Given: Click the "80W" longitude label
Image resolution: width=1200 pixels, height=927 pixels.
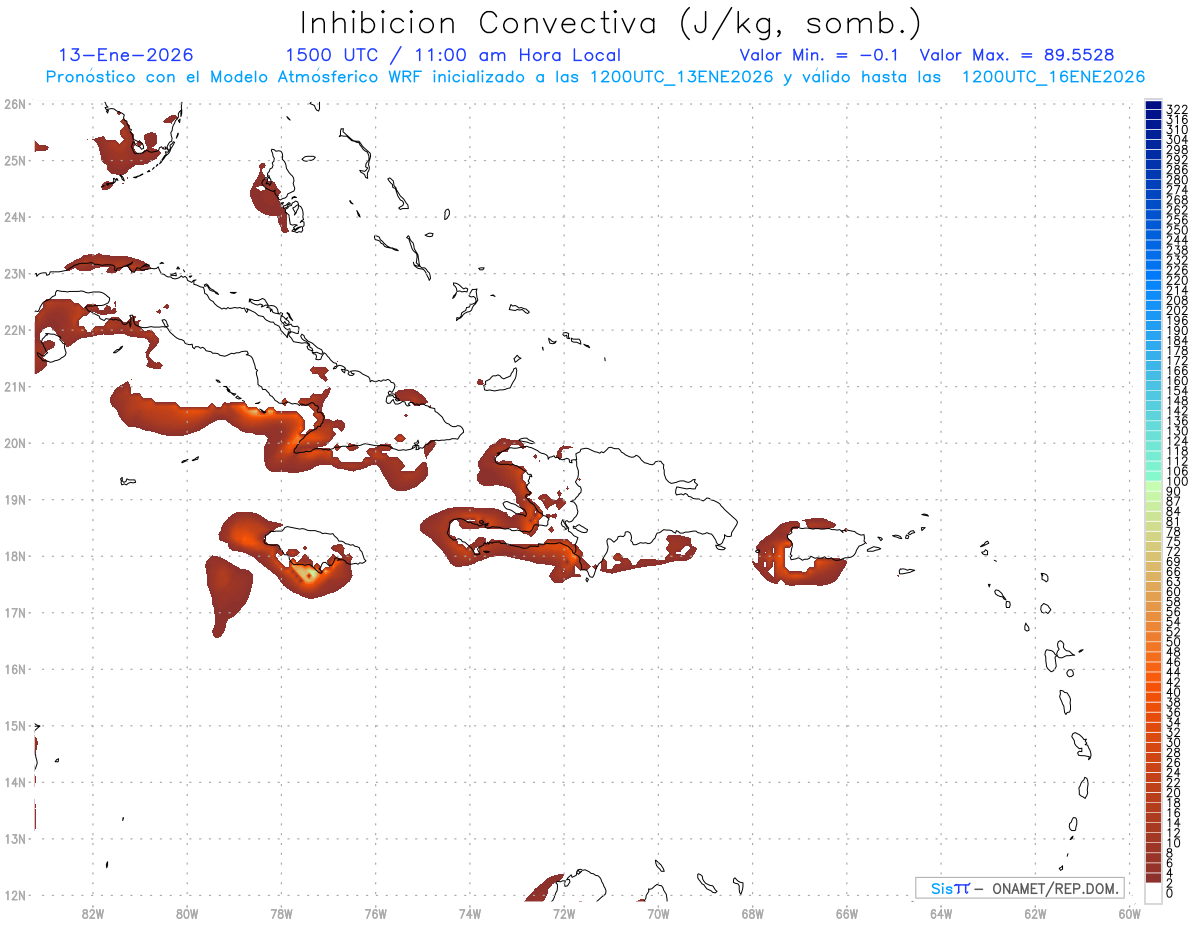Looking at the screenshot, I should [x=187, y=914].
